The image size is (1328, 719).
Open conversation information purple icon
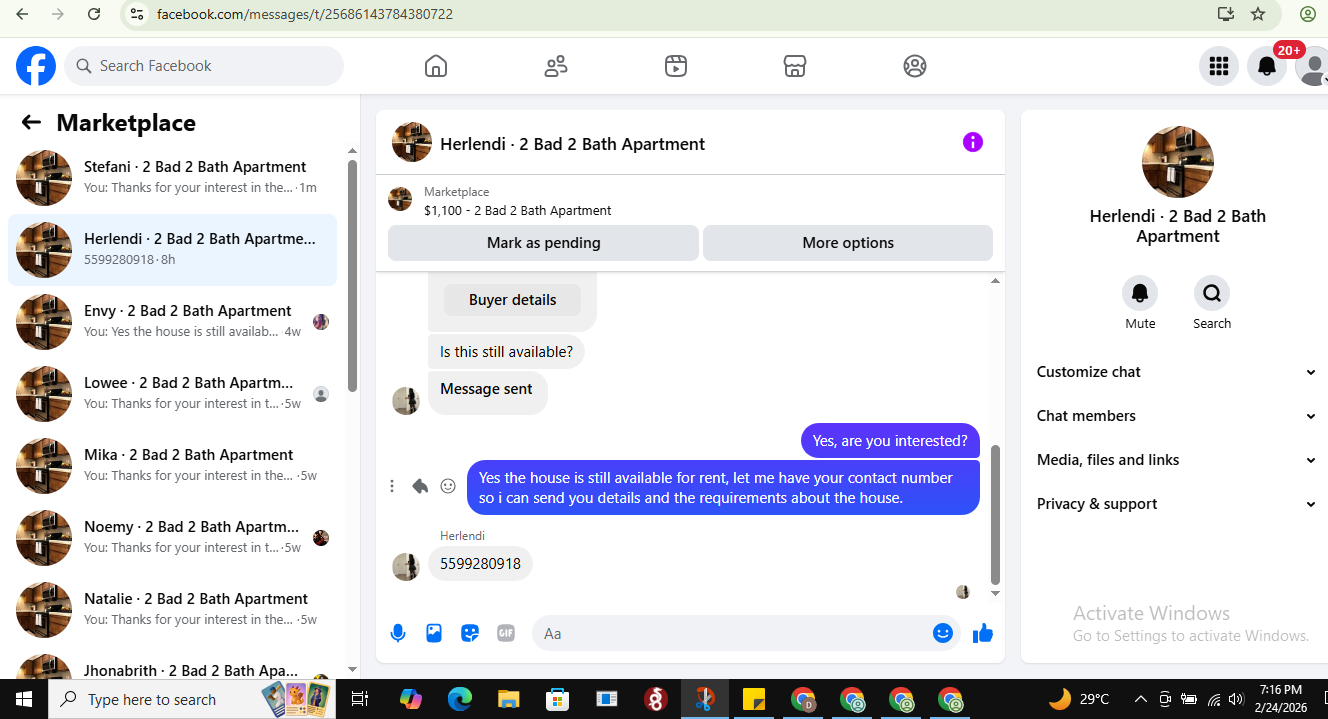973,142
